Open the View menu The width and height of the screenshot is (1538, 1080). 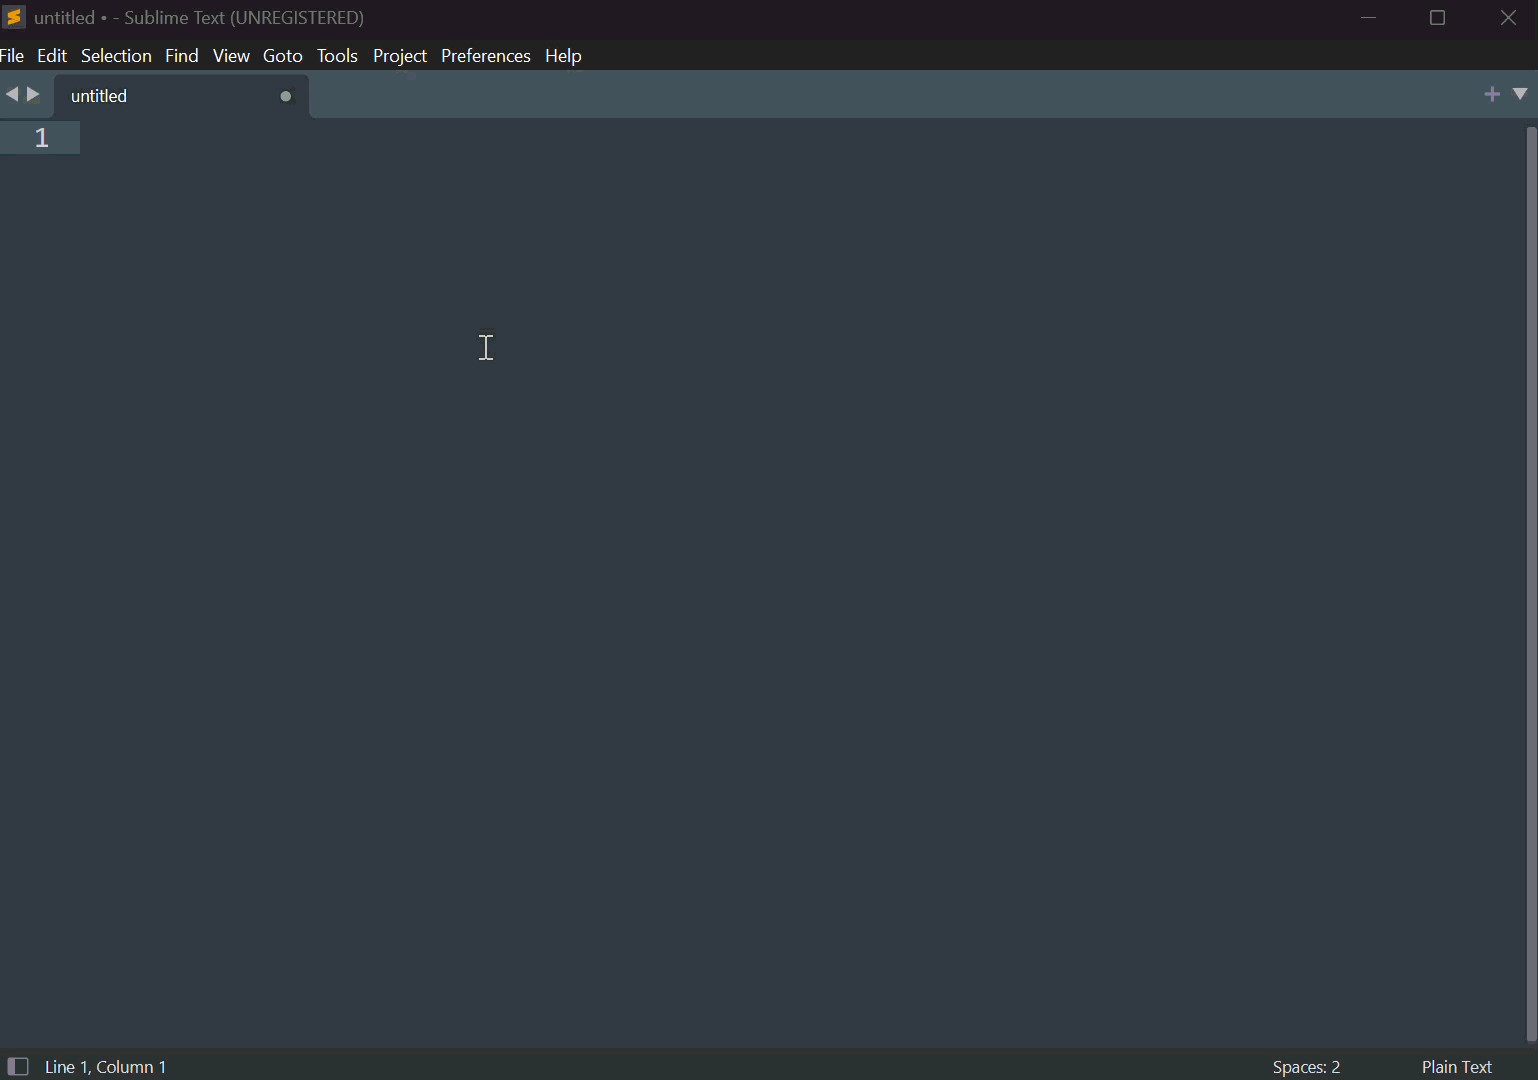tap(231, 56)
